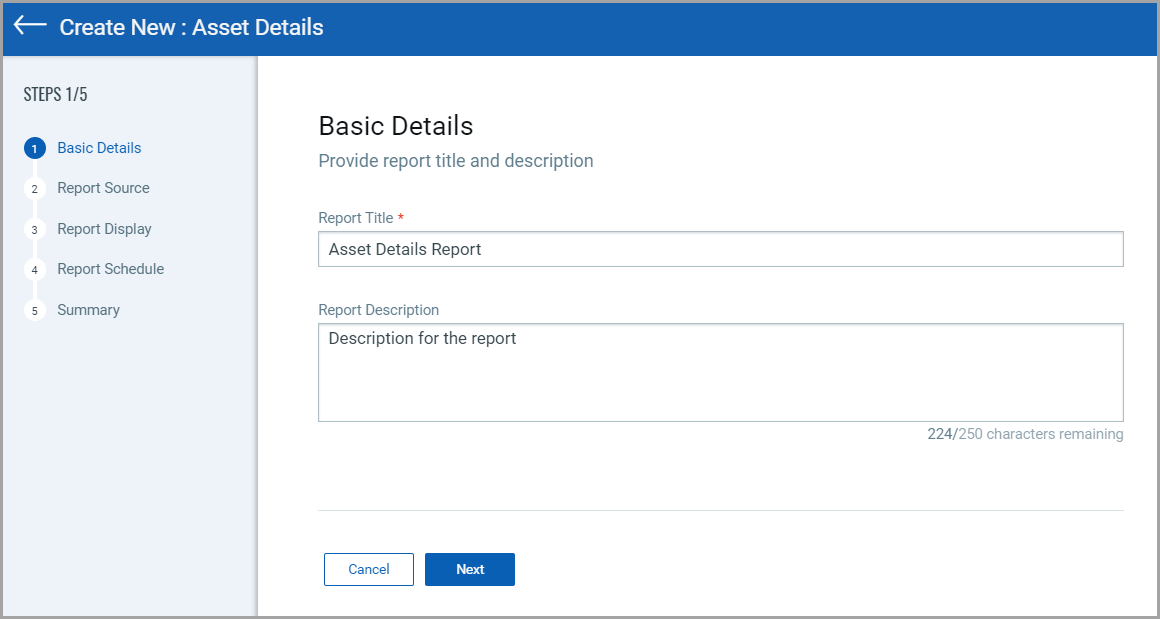Image resolution: width=1160 pixels, height=619 pixels.
Task: Click the "STEPS 1/5" progress text
Action: pyautogui.click(x=55, y=95)
